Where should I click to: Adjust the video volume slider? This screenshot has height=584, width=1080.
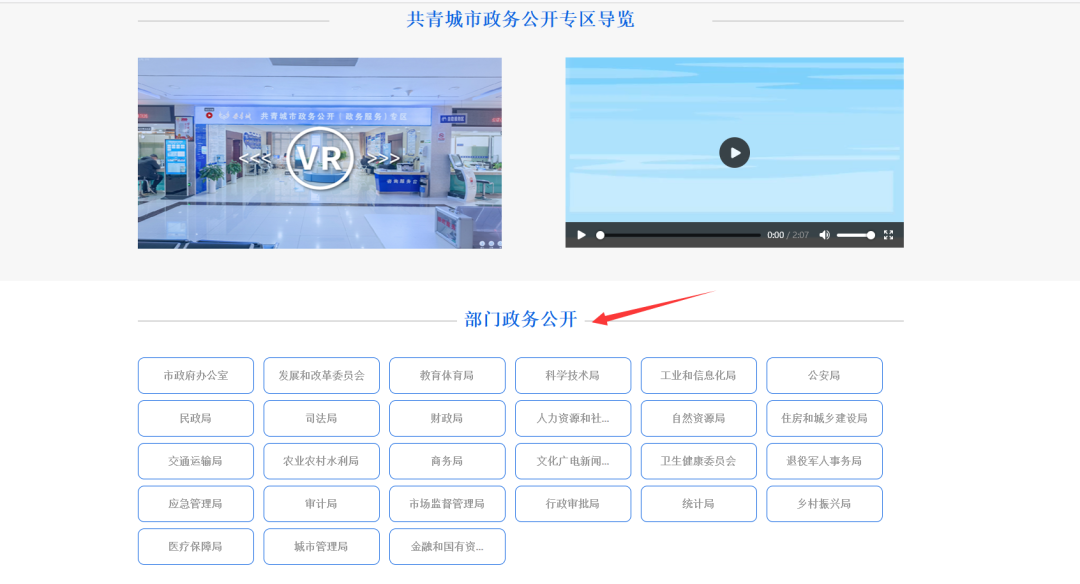[855, 235]
